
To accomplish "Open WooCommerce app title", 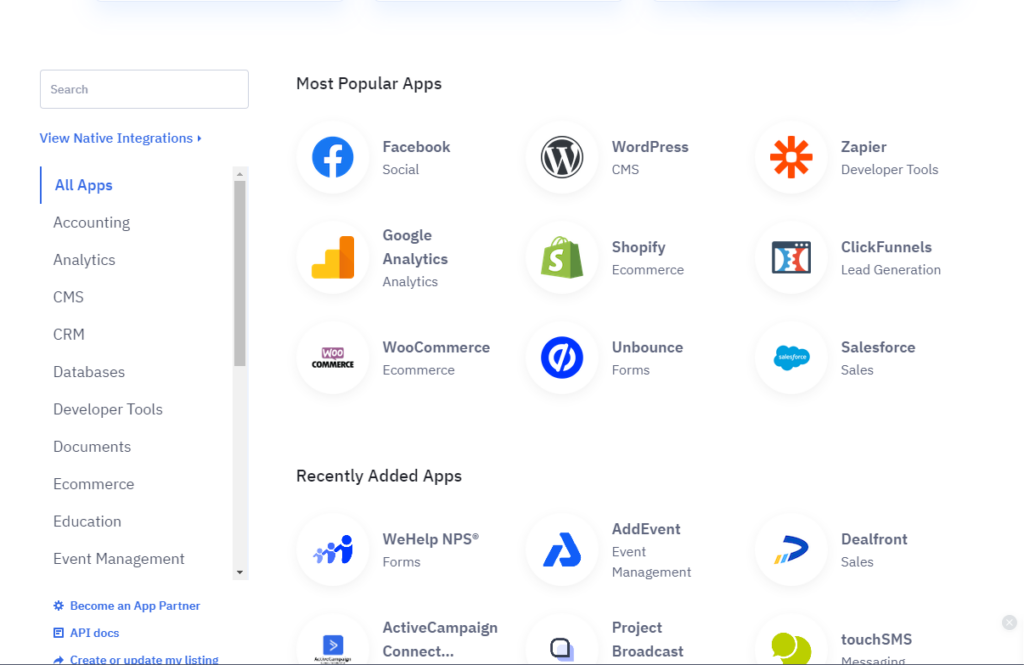I will (x=436, y=348).
